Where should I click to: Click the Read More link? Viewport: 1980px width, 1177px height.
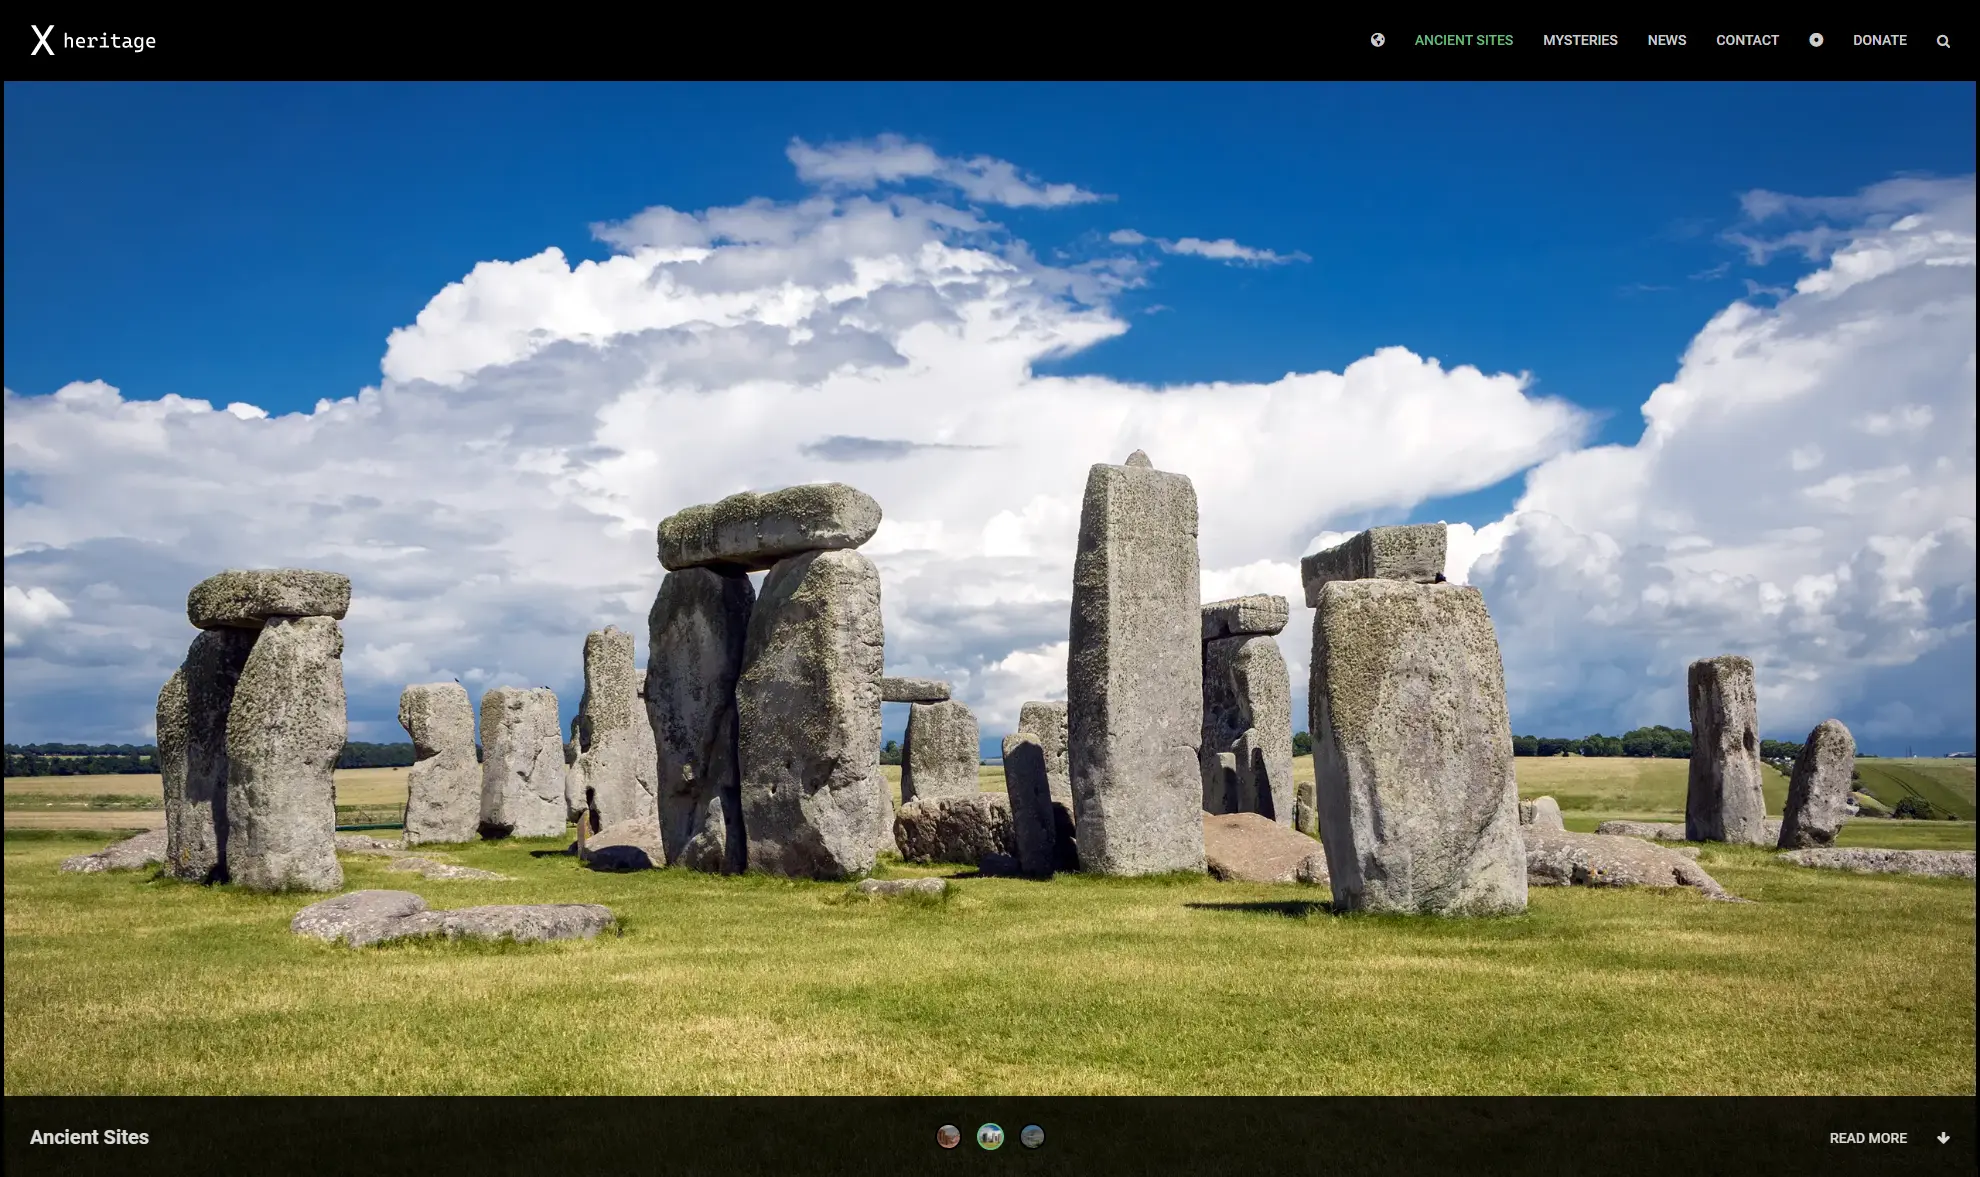tap(1867, 1138)
